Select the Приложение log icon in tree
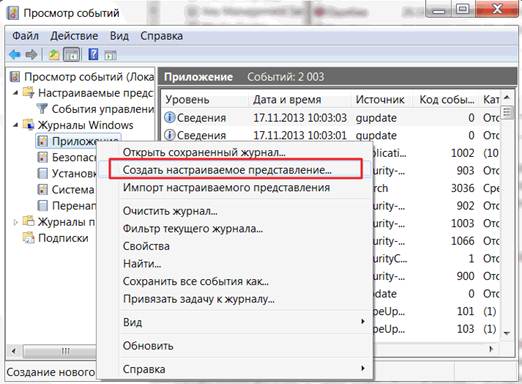 [x=42, y=141]
